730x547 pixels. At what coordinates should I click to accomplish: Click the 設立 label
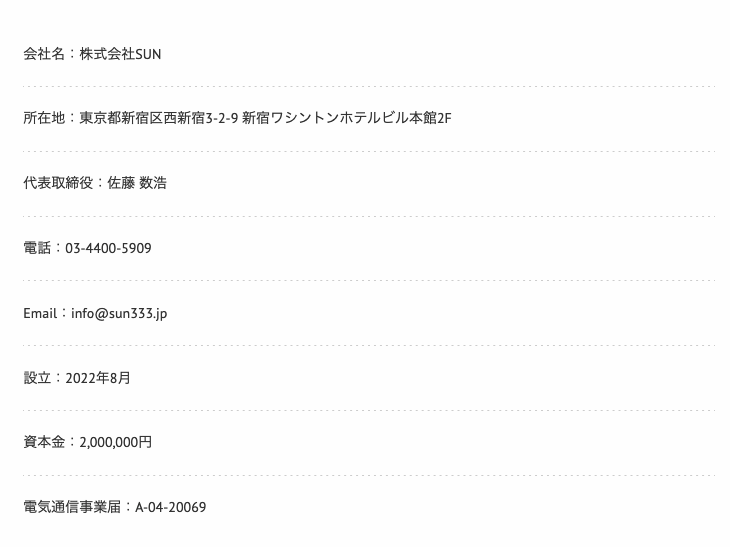coord(37,378)
